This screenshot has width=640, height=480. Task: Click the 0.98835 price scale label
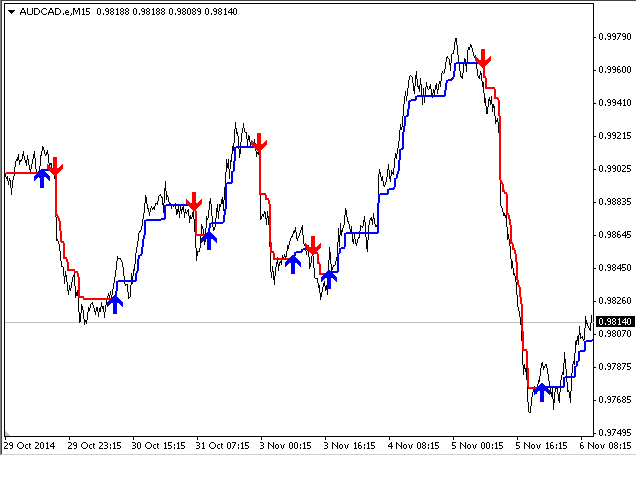pyautogui.click(x=615, y=202)
